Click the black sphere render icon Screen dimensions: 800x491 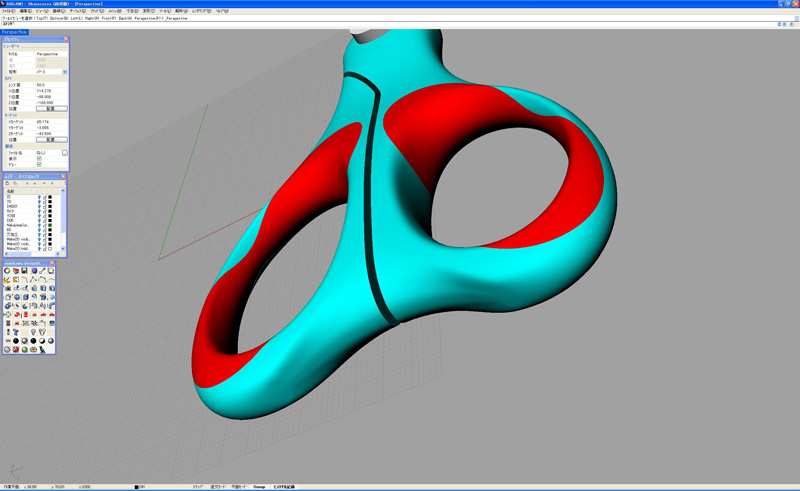pos(16,341)
